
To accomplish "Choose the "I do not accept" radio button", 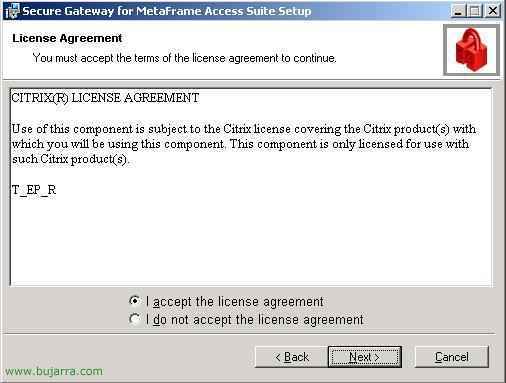I will pyautogui.click(x=135, y=319).
